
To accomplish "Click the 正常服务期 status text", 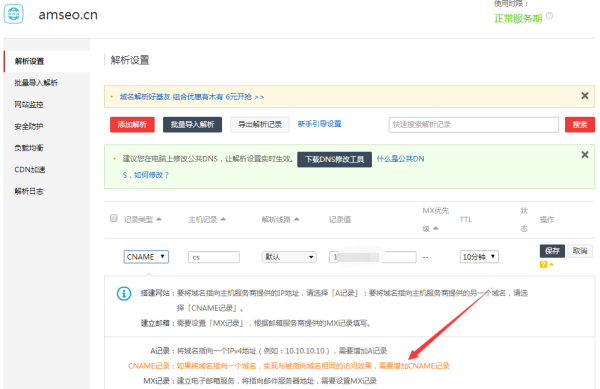I will (x=518, y=18).
